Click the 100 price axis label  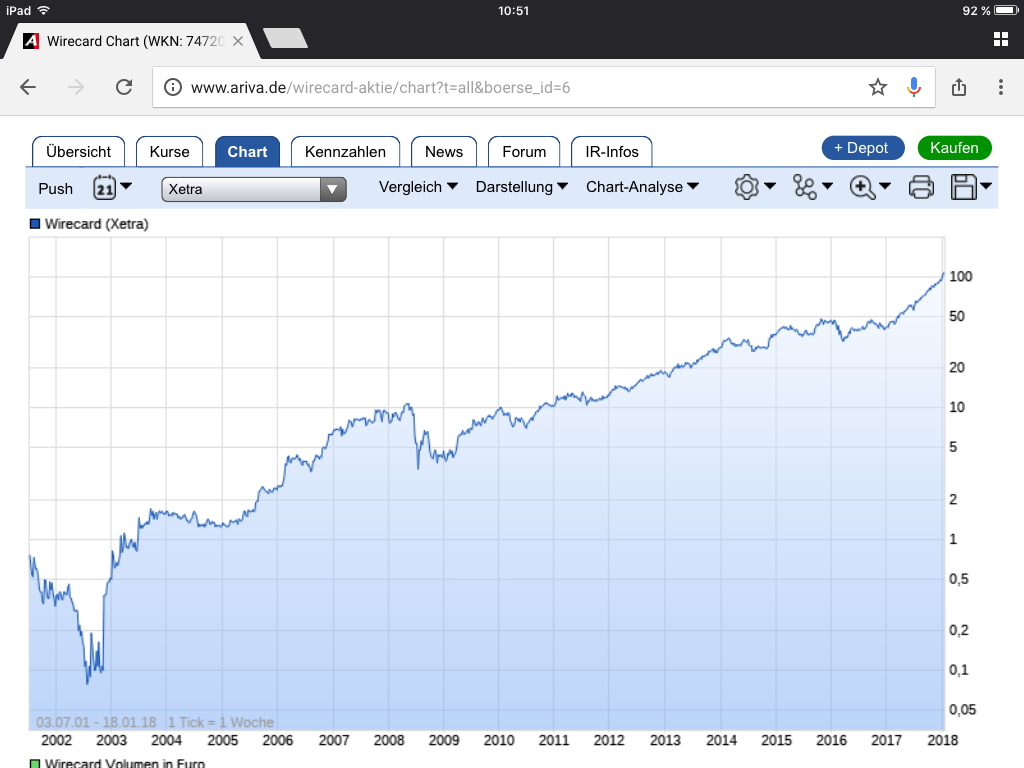tap(960, 276)
